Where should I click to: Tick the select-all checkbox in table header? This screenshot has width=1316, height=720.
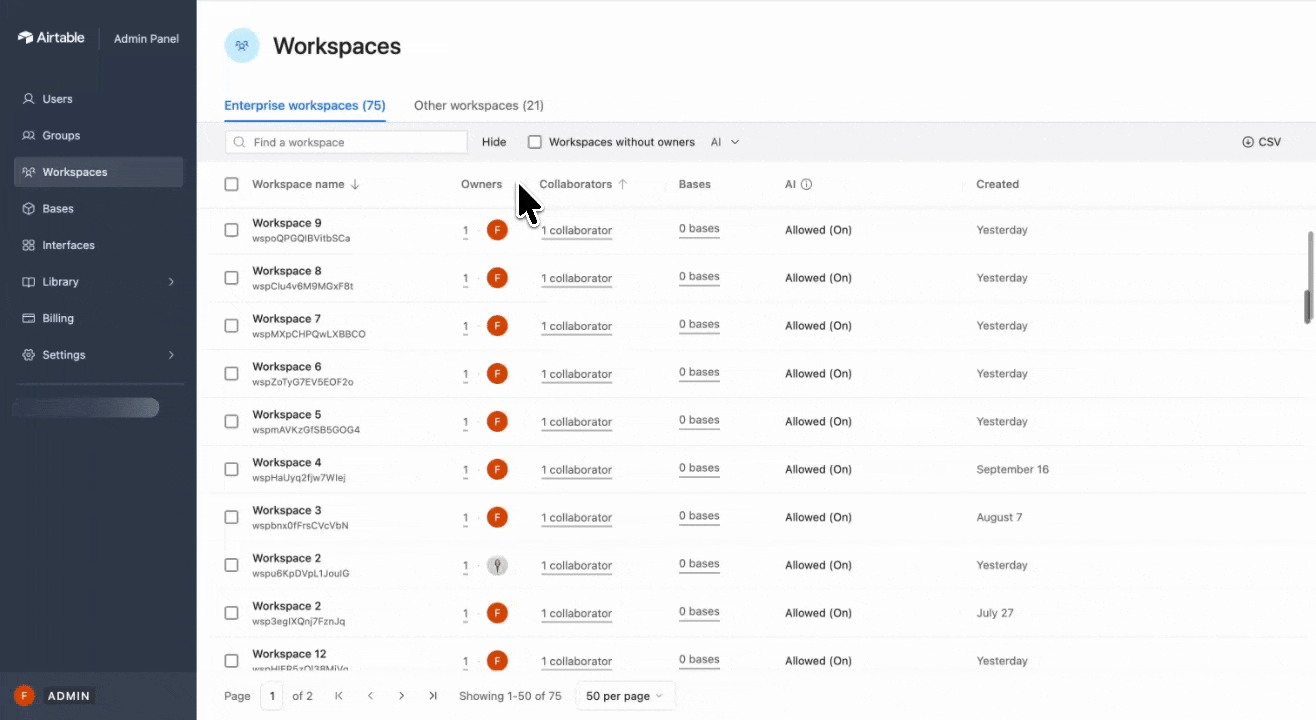point(232,184)
